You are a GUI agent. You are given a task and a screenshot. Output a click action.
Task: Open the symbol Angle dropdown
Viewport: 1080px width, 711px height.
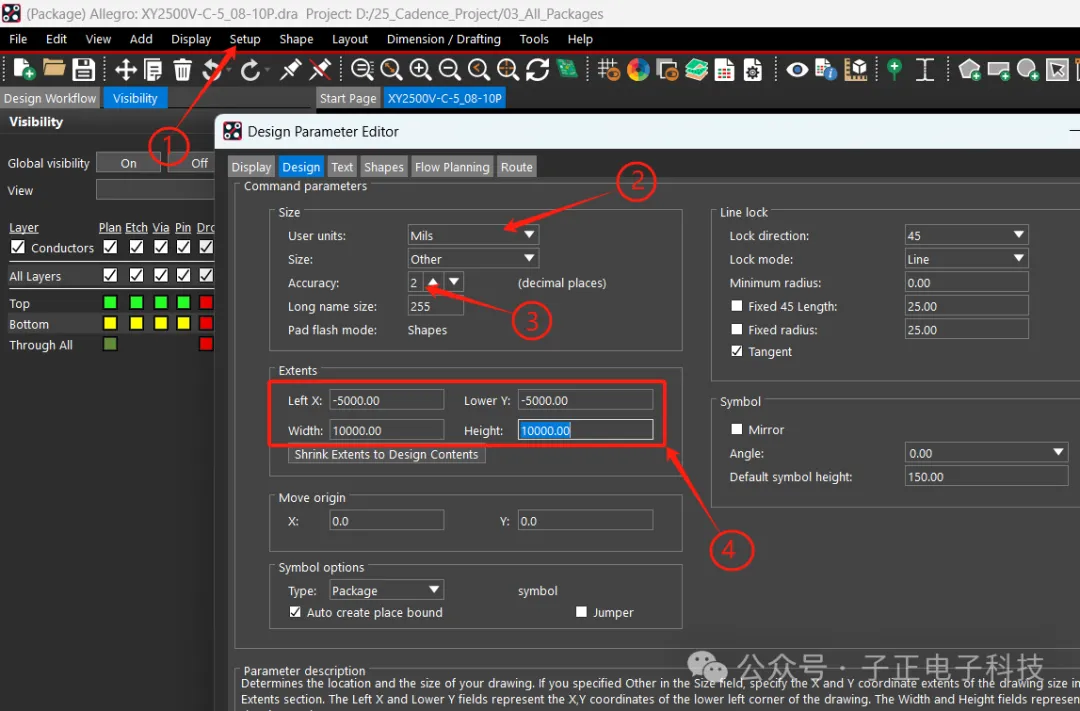pyautogui.click(x=986, y=453)
